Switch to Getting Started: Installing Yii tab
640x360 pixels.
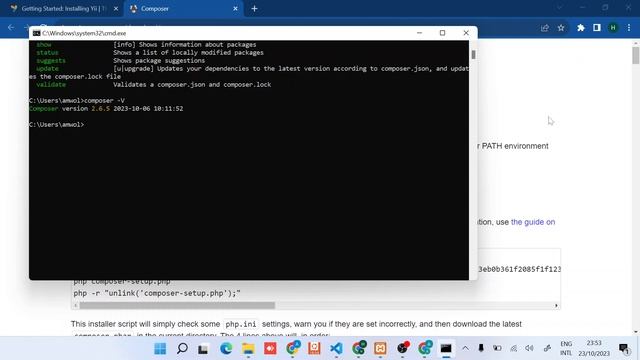[62, 9]
